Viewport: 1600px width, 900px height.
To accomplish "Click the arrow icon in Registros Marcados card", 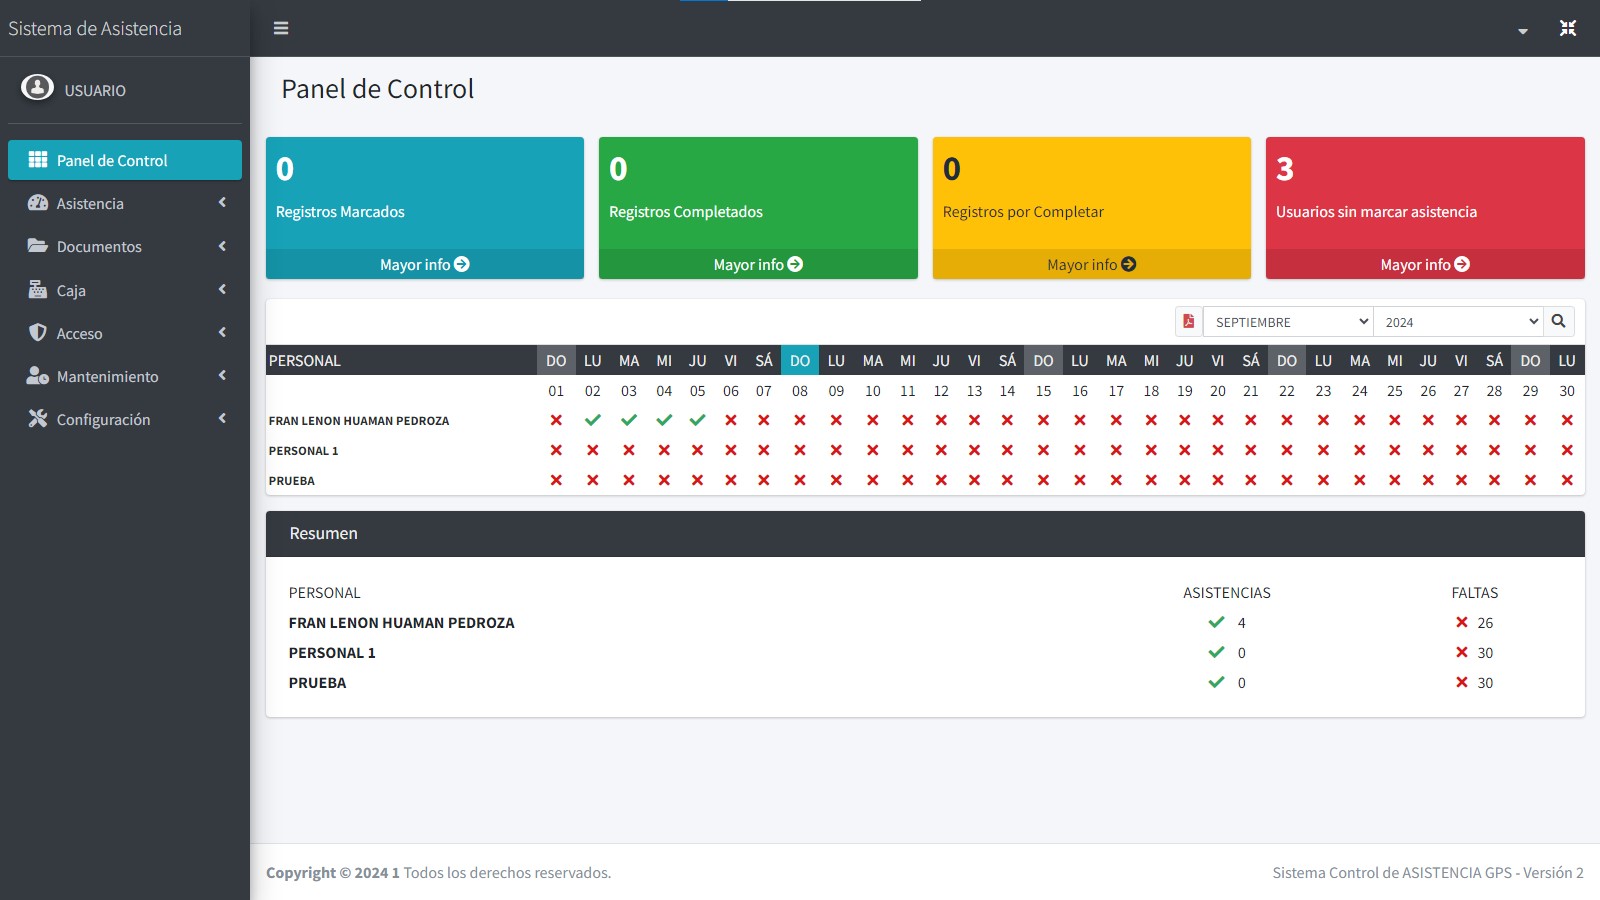I will (x=462, y=264).
